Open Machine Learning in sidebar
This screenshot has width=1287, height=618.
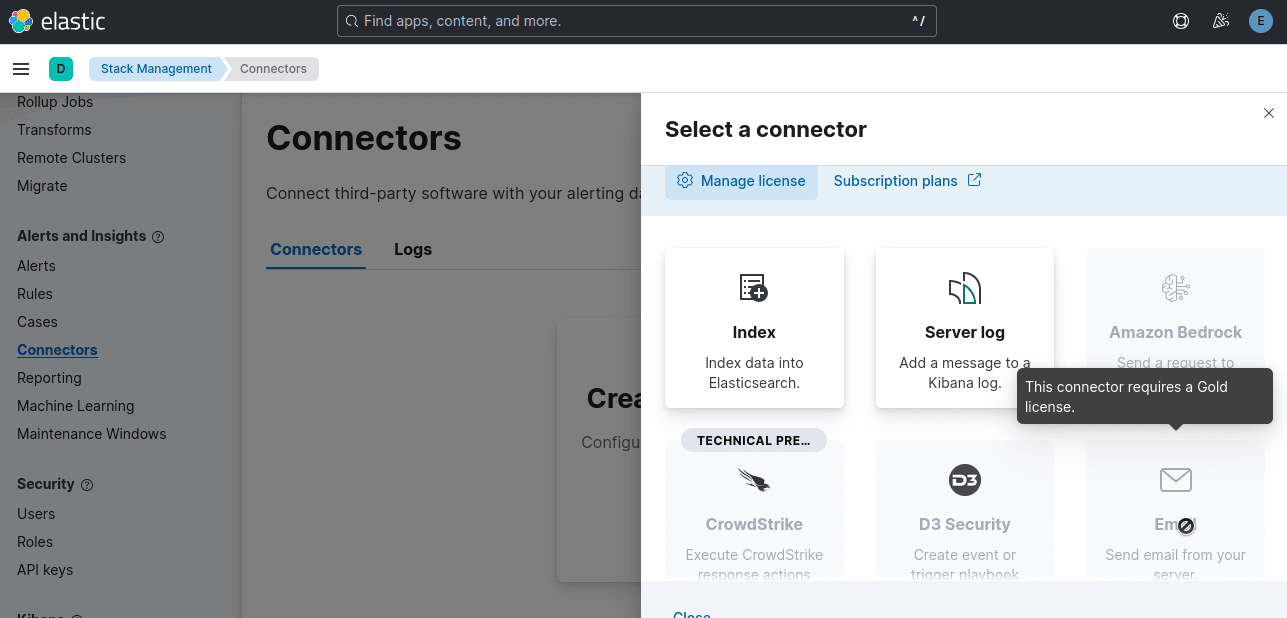pos(75,406)
